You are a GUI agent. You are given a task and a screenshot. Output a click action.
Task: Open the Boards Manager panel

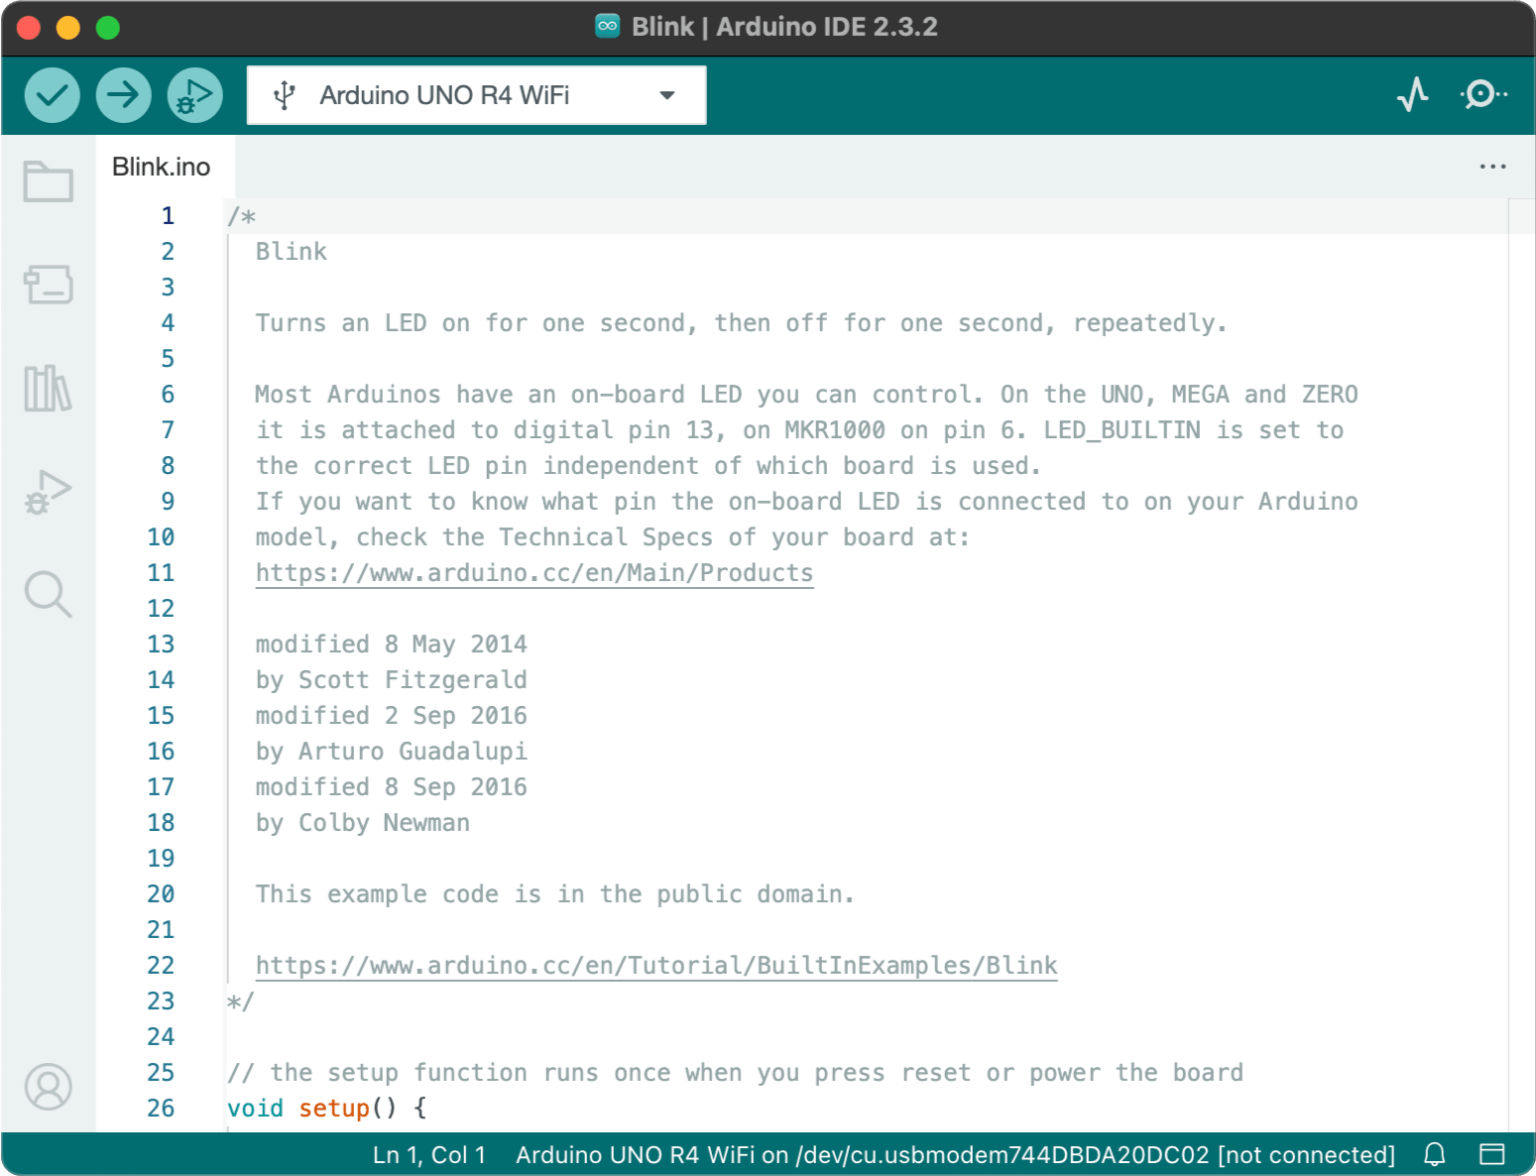click(x=48, y=285)
